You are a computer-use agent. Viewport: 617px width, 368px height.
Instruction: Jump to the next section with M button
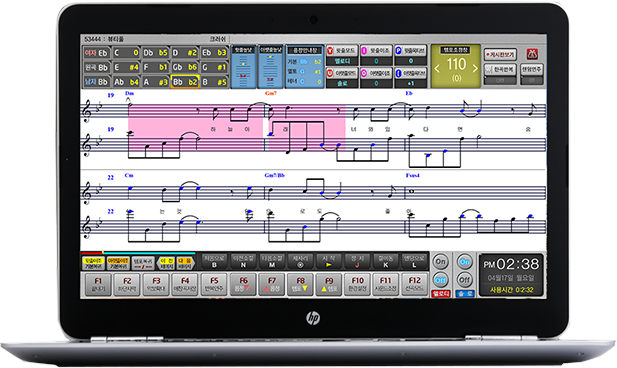coord(272,261)
